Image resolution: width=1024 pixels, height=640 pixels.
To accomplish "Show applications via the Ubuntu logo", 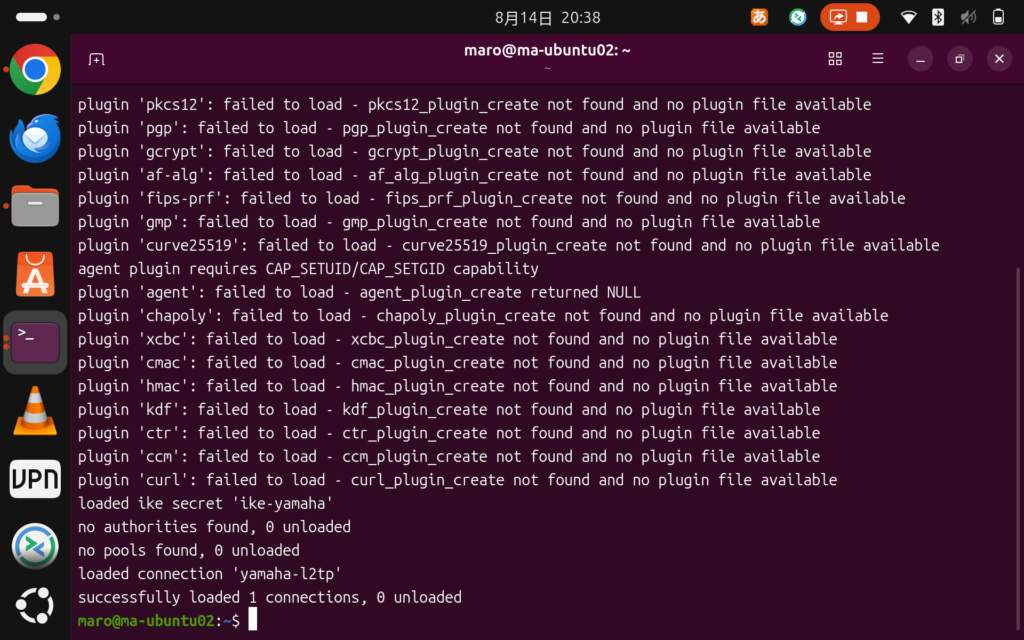I will [35, 606].
